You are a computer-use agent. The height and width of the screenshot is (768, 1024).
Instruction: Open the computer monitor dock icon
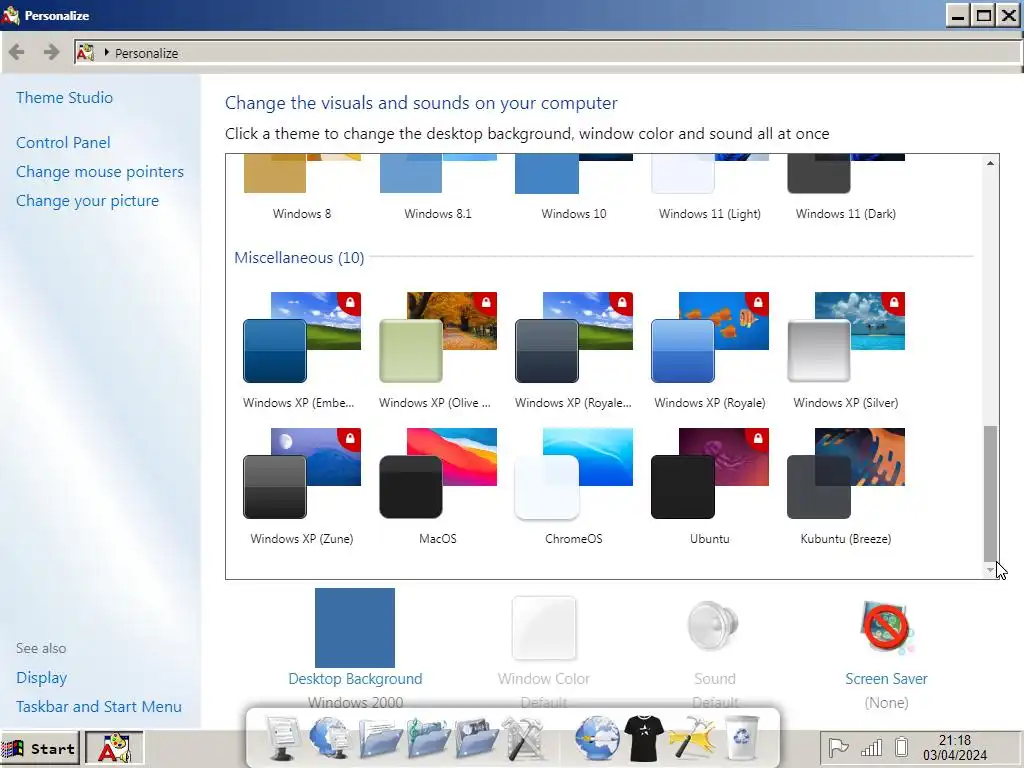[282, 738]
